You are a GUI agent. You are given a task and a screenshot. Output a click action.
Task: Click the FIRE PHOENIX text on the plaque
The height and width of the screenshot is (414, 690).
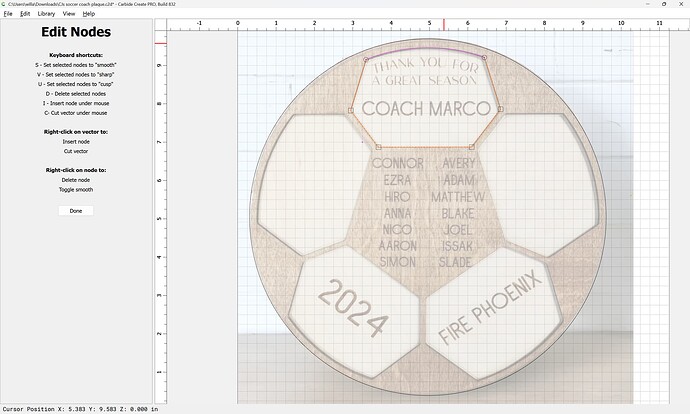point(490,307)
